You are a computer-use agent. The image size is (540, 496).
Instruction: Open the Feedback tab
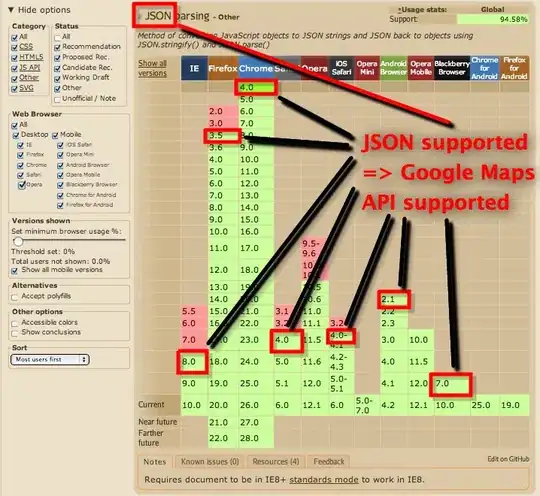[329, 462]
